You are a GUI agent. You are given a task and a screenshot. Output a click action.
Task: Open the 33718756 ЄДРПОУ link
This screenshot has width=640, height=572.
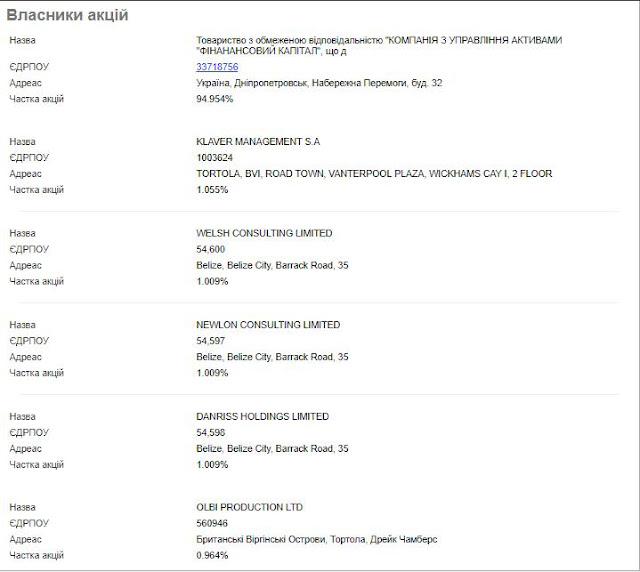(x=217, y=67)
